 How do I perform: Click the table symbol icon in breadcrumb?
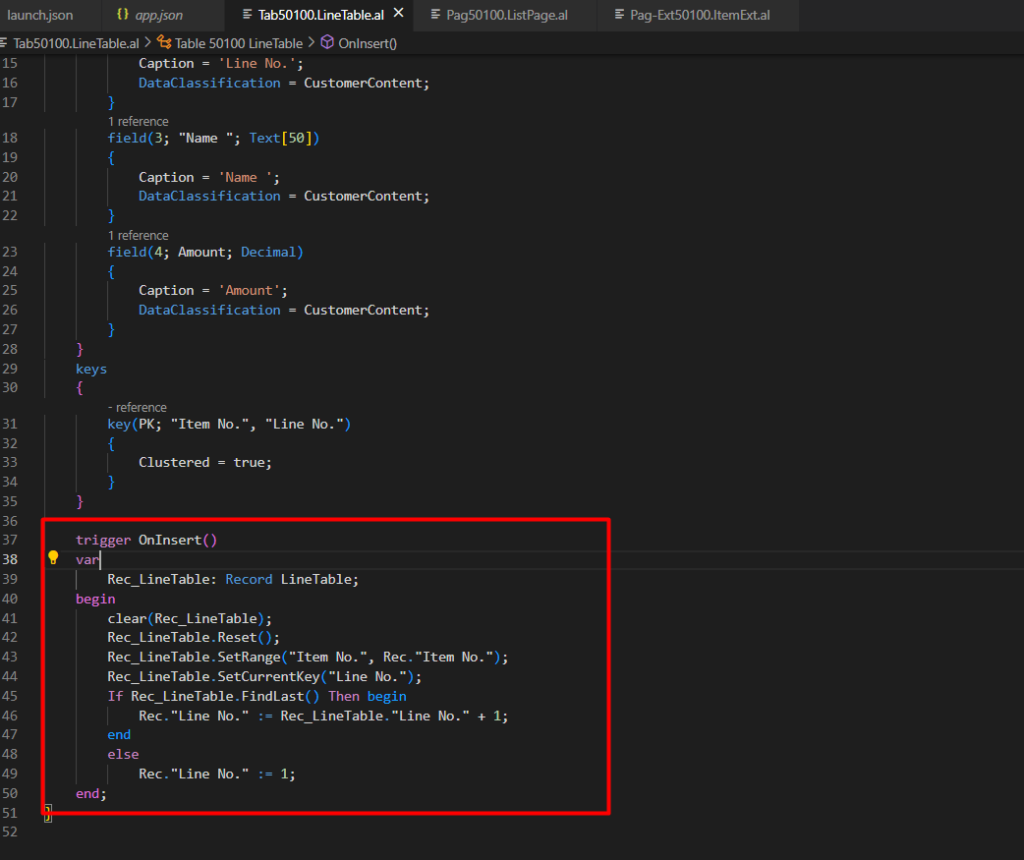164,42
